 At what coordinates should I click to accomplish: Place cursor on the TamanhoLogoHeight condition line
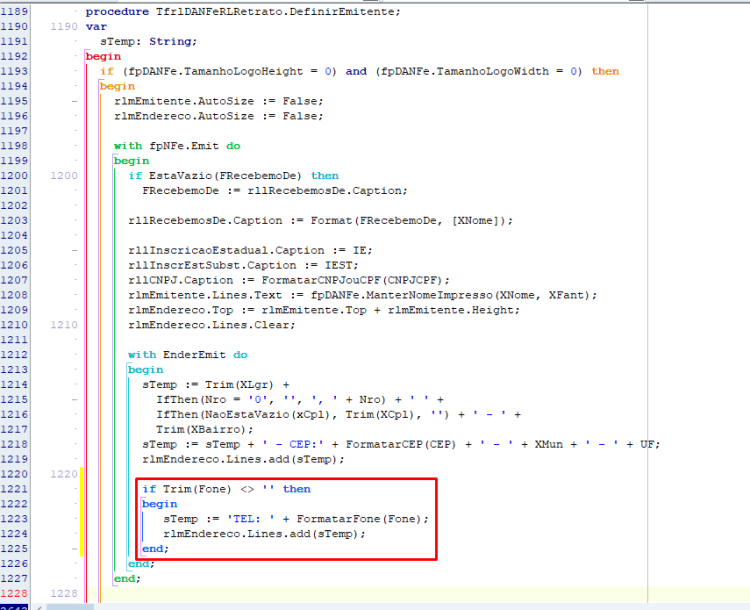pos(359,71)
